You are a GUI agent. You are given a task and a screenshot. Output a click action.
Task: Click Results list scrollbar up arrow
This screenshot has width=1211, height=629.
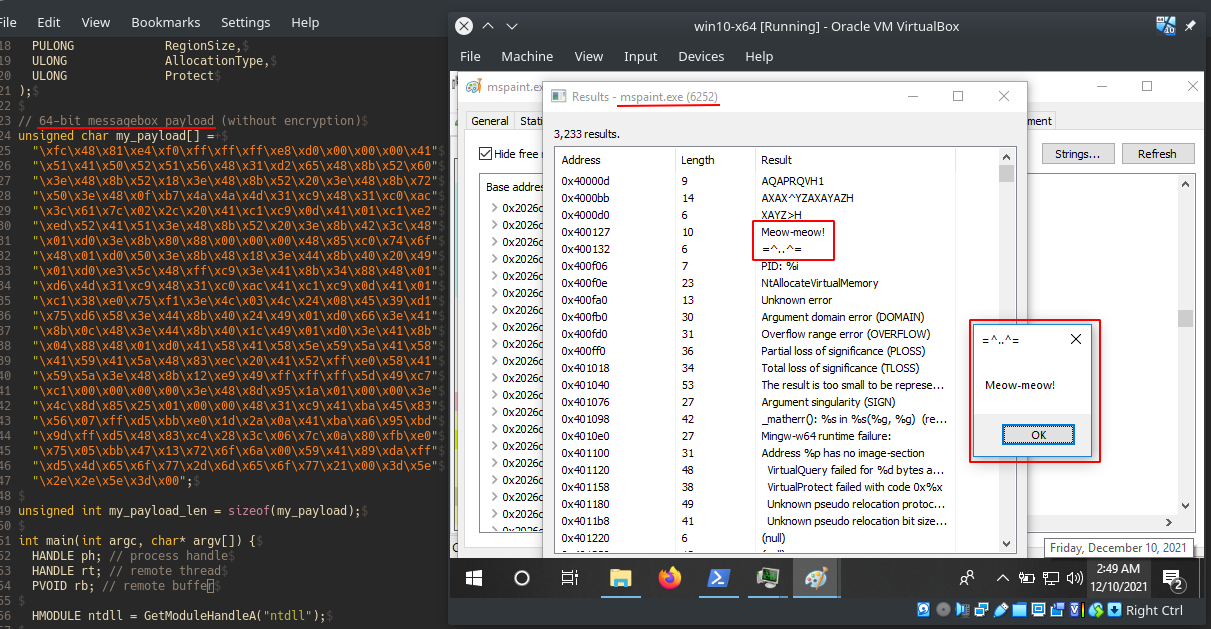[x=1006, y=156]
